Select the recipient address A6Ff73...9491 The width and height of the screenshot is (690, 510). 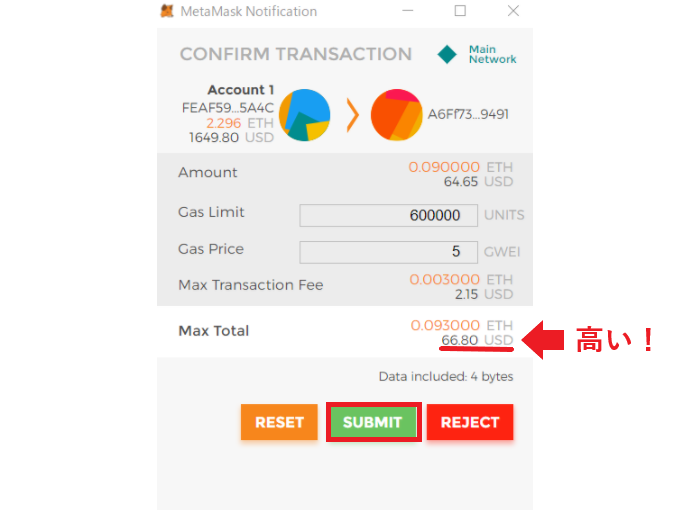pos(468,114)
